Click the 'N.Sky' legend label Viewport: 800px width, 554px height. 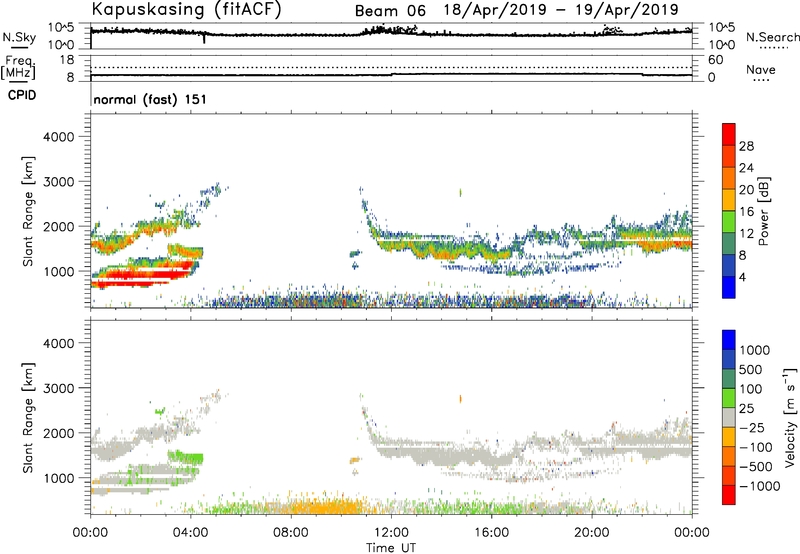19,38
